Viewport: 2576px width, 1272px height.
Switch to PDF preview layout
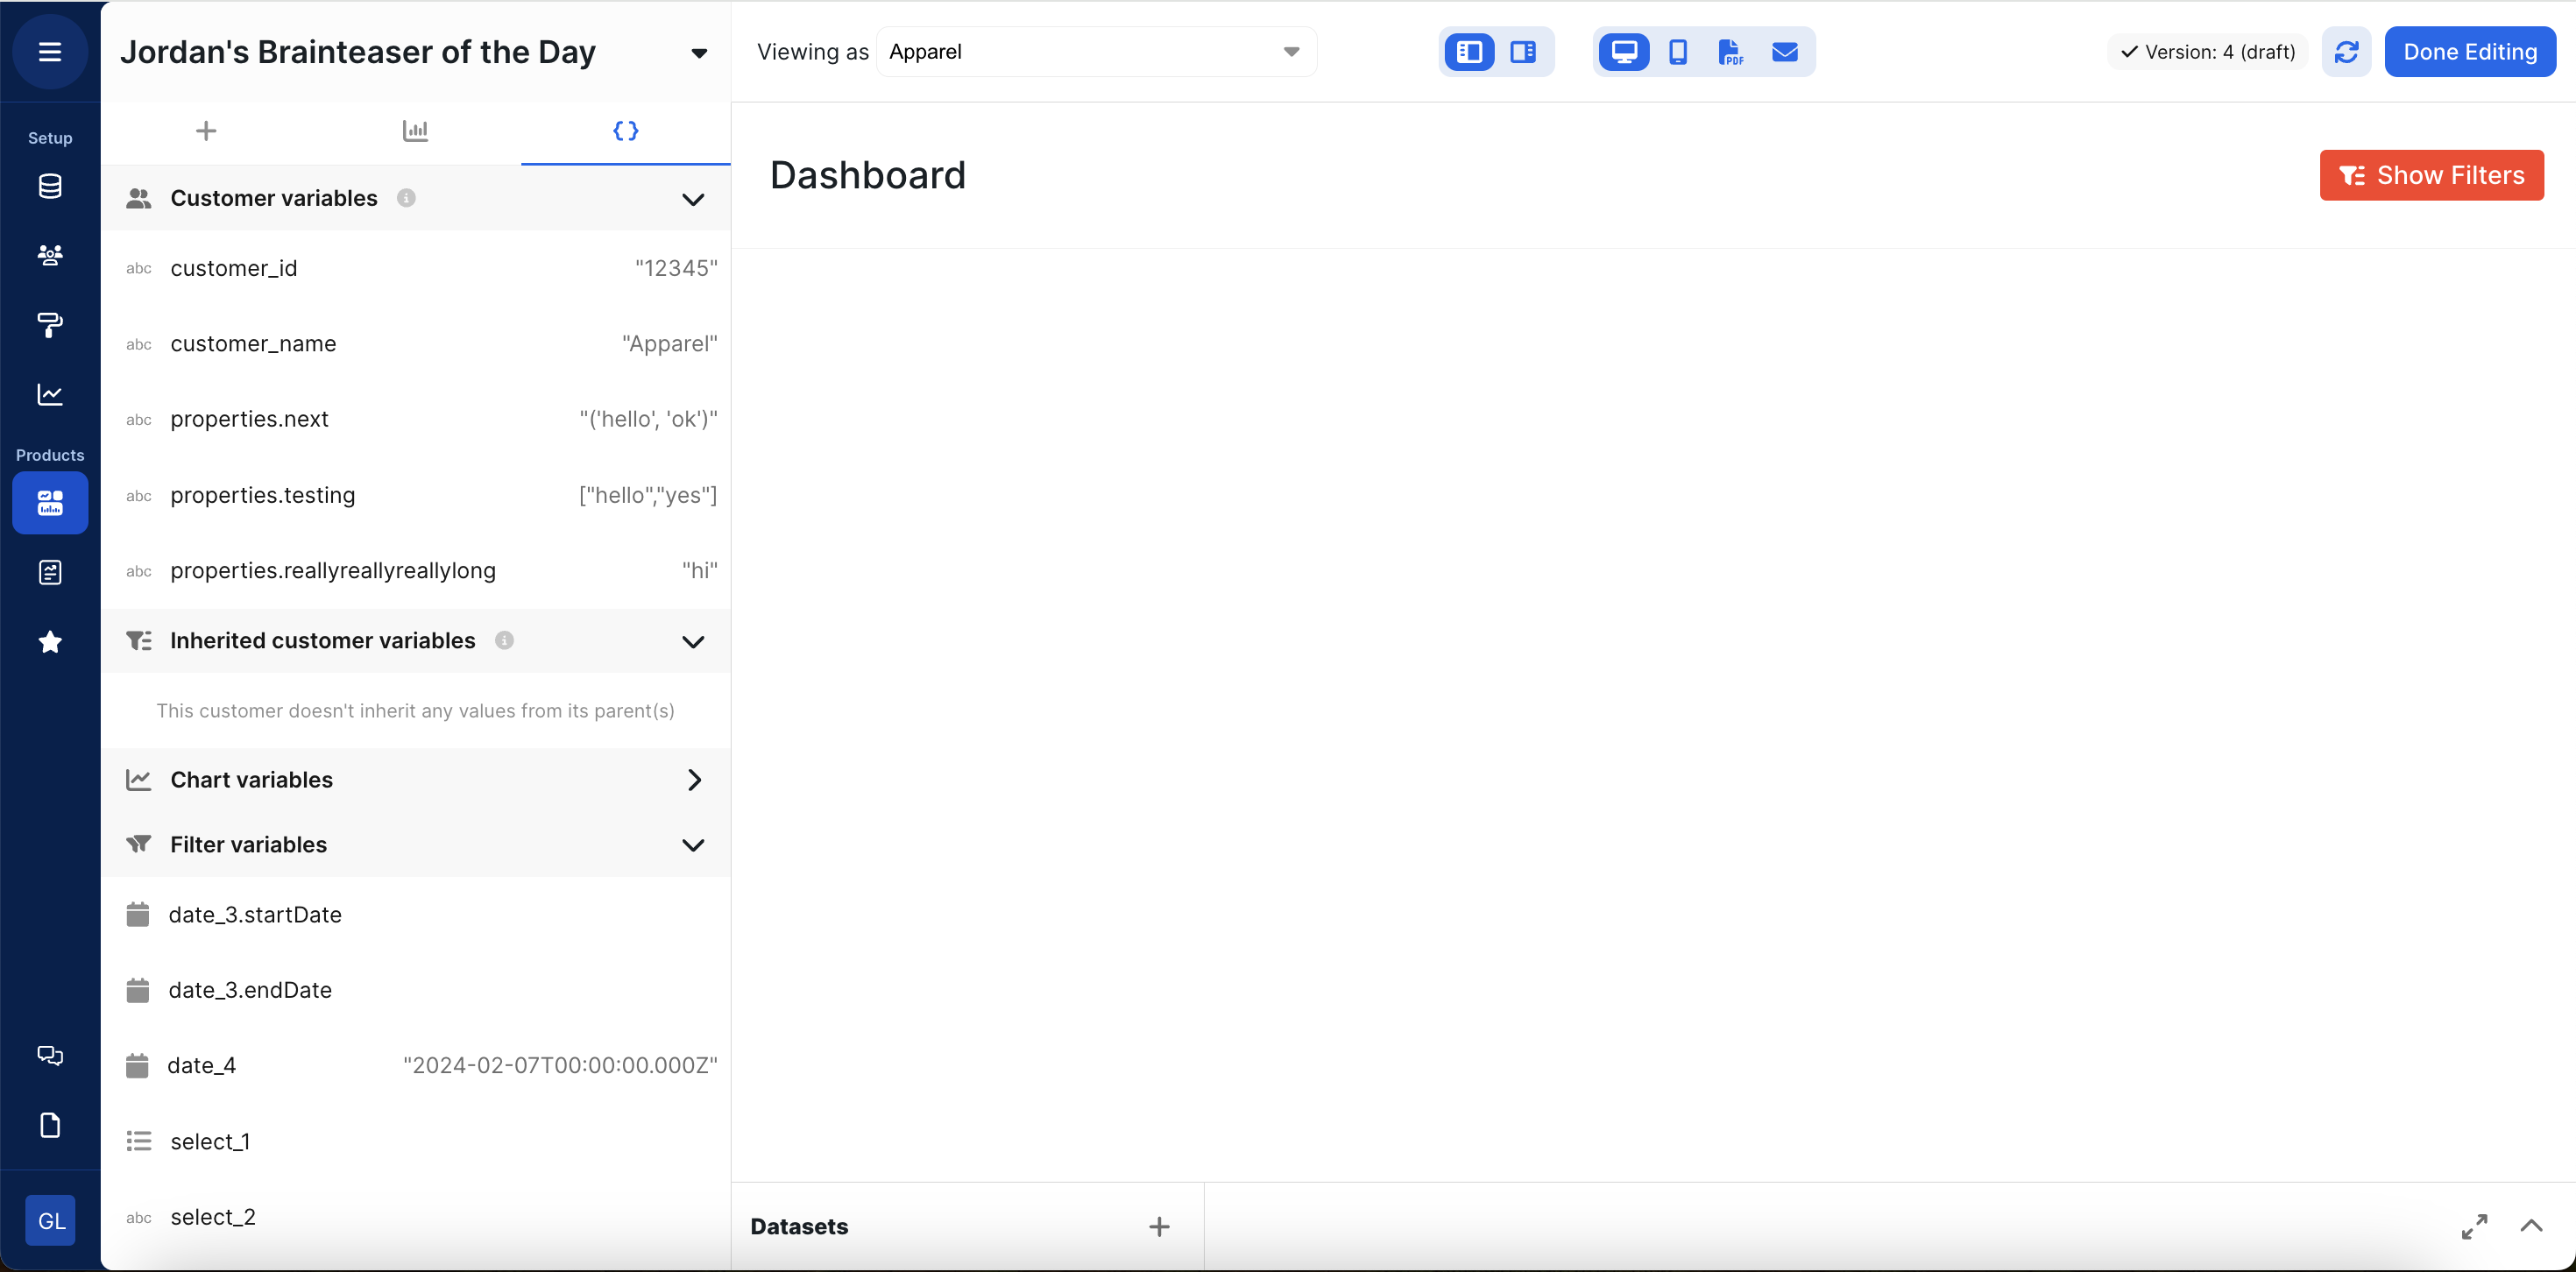click(x=1730, y=52)
